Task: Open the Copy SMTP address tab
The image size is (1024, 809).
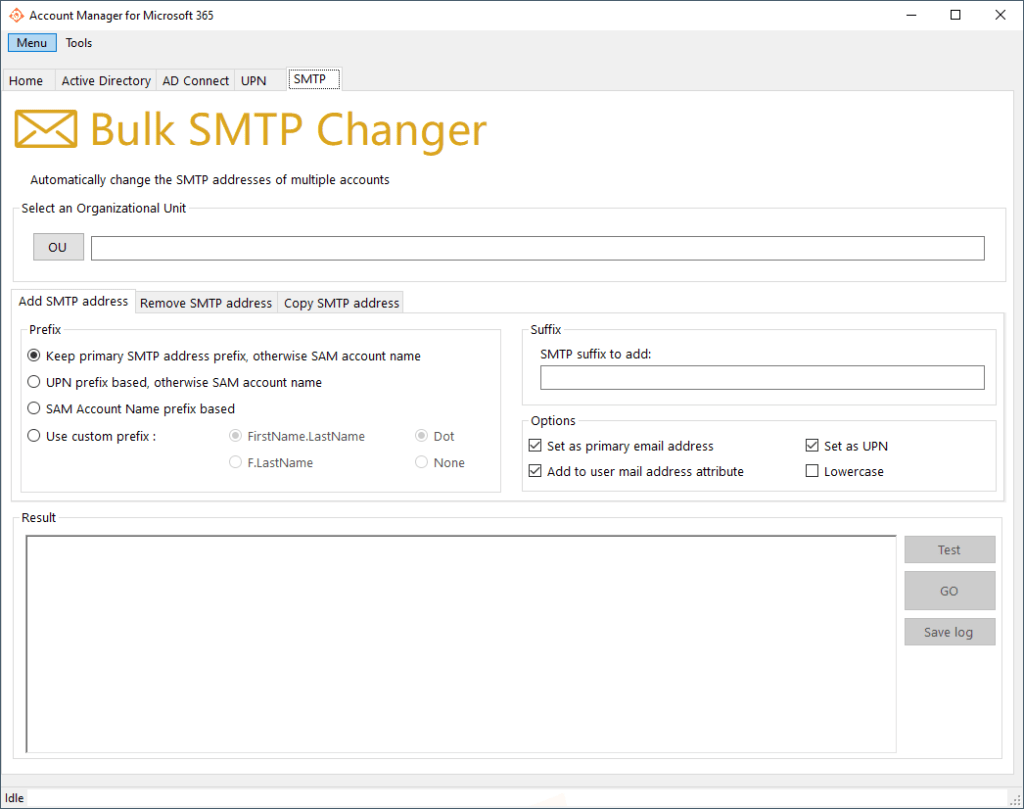Action: [x=341, y=303]
